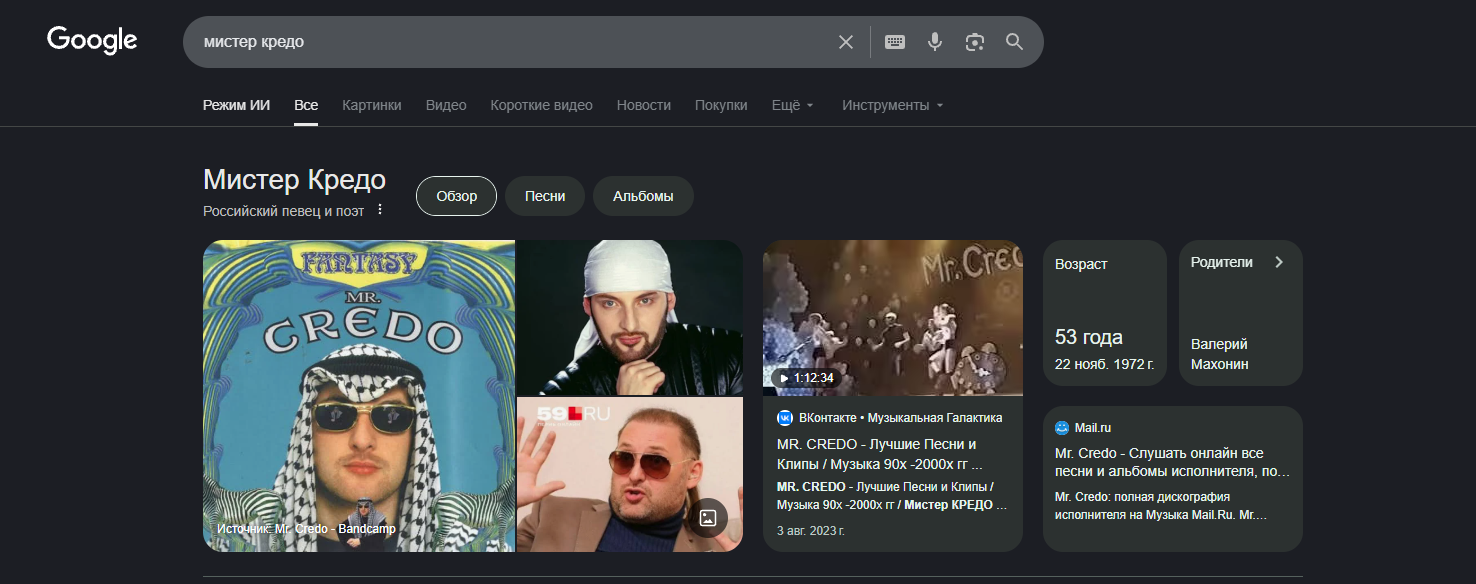Open the image gallery icon on the photo
This screenshot has width=1476, height=584.
click(x=708, y=518)
